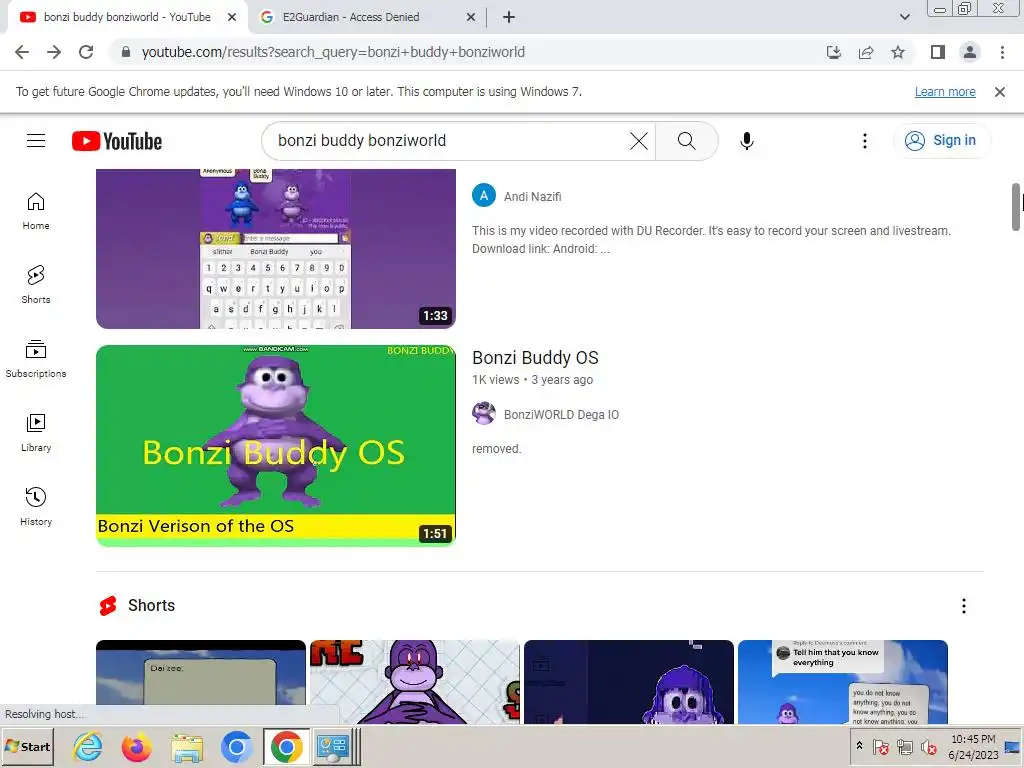Screen dimensions: 1024x768
Task: Open the Chrome side panel
Action: (x=938, y=52)
